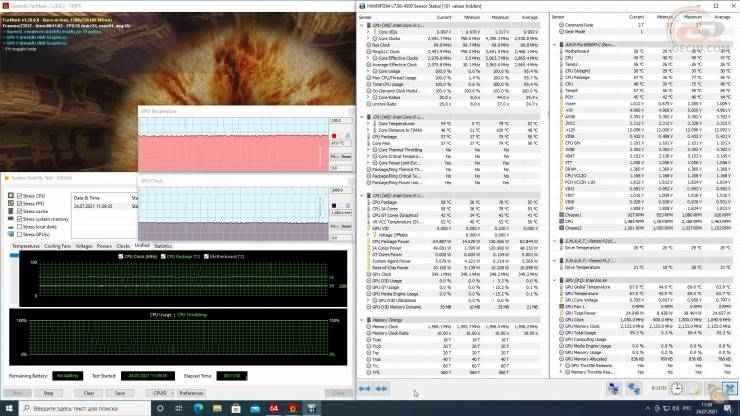Enable the Stress local disks checkbox
Image resolution: width=740 pixels, height=416 pixels.
pos(19,227)
